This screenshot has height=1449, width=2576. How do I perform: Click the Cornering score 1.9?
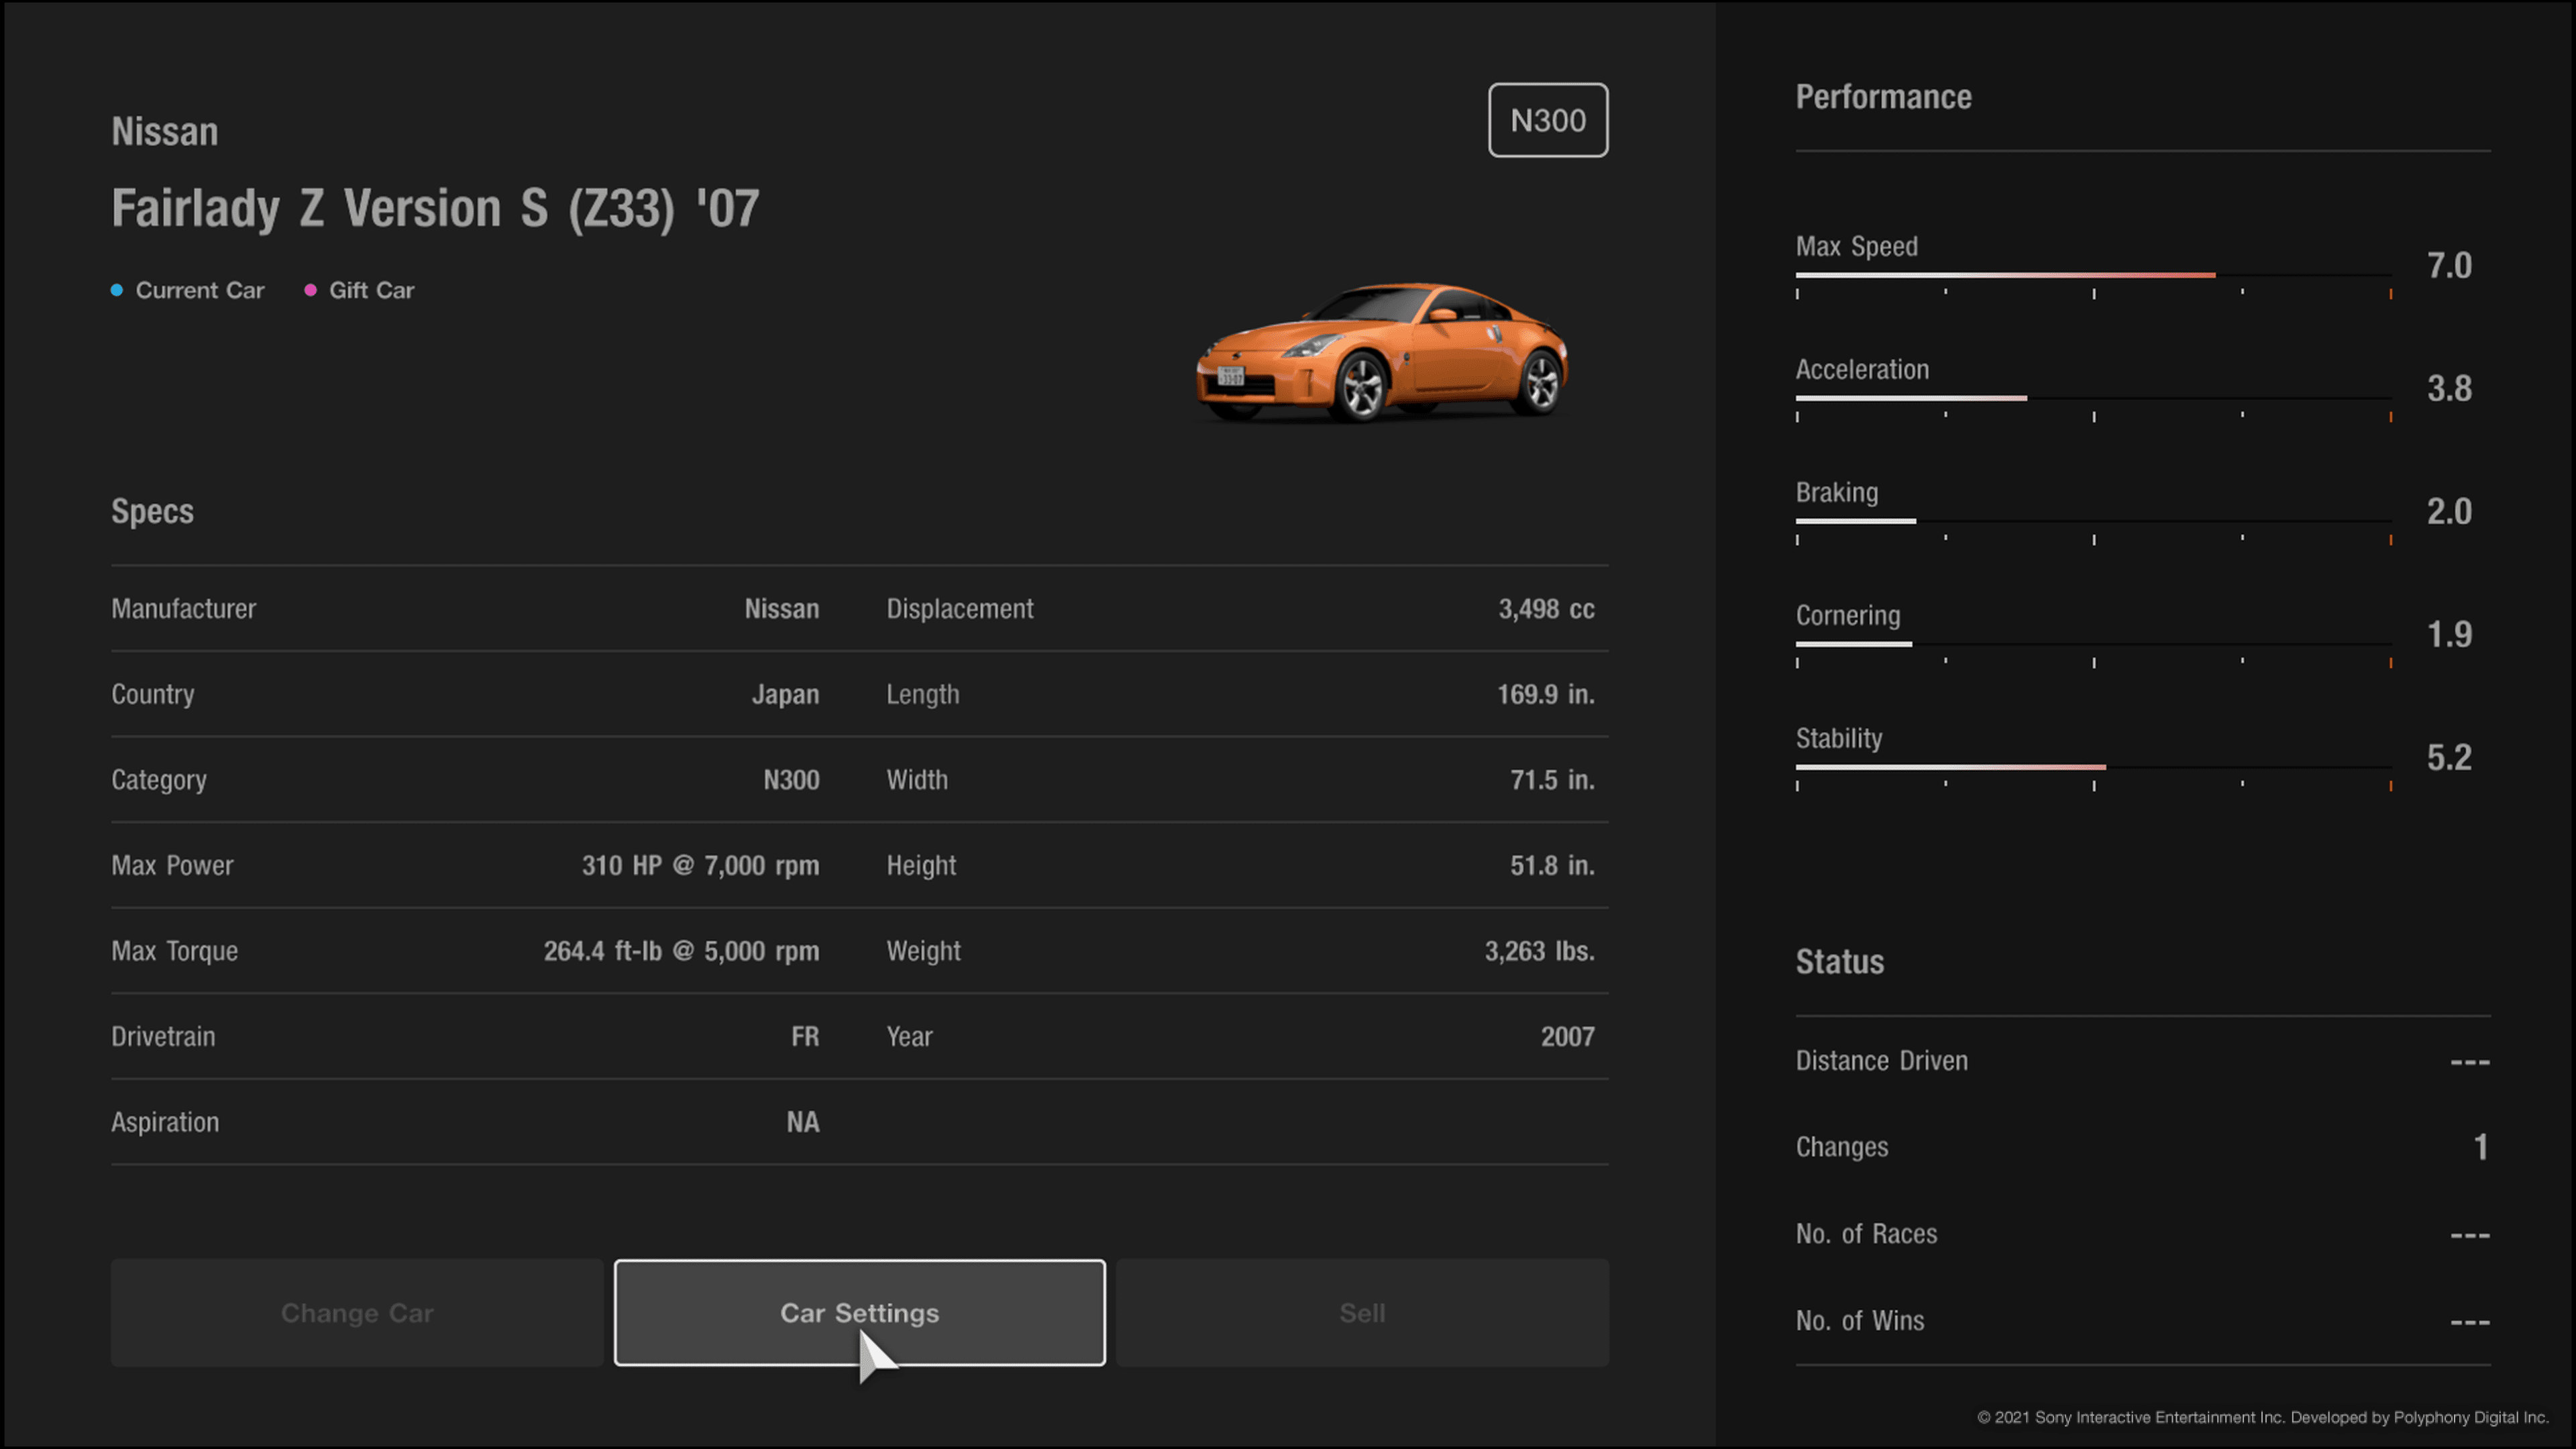pos(2449,635)
